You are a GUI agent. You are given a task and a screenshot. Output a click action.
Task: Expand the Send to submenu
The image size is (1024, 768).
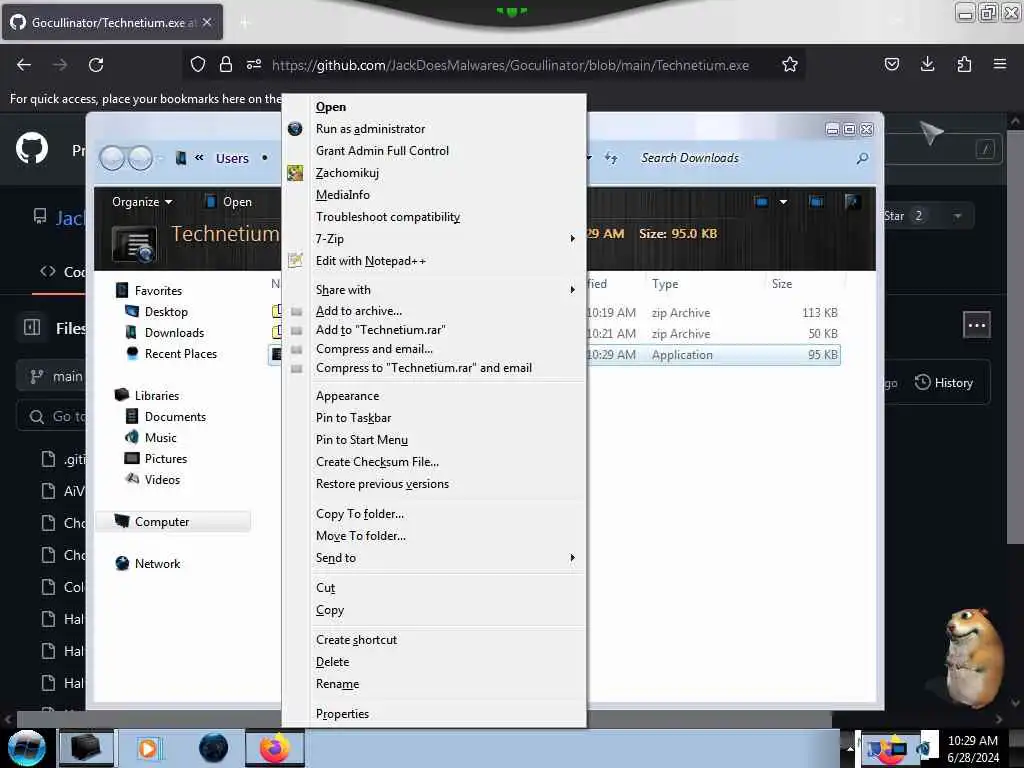click(434, 558)
